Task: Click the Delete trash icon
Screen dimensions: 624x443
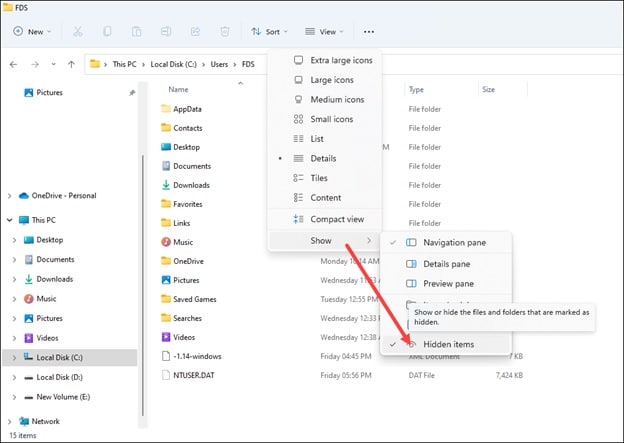Action: pos(225,31)
